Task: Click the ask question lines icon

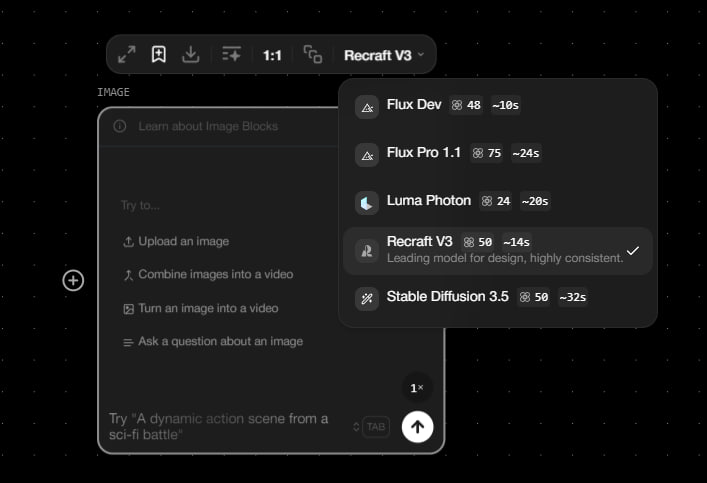Action: pyautogui.click(x=129, y=343)
